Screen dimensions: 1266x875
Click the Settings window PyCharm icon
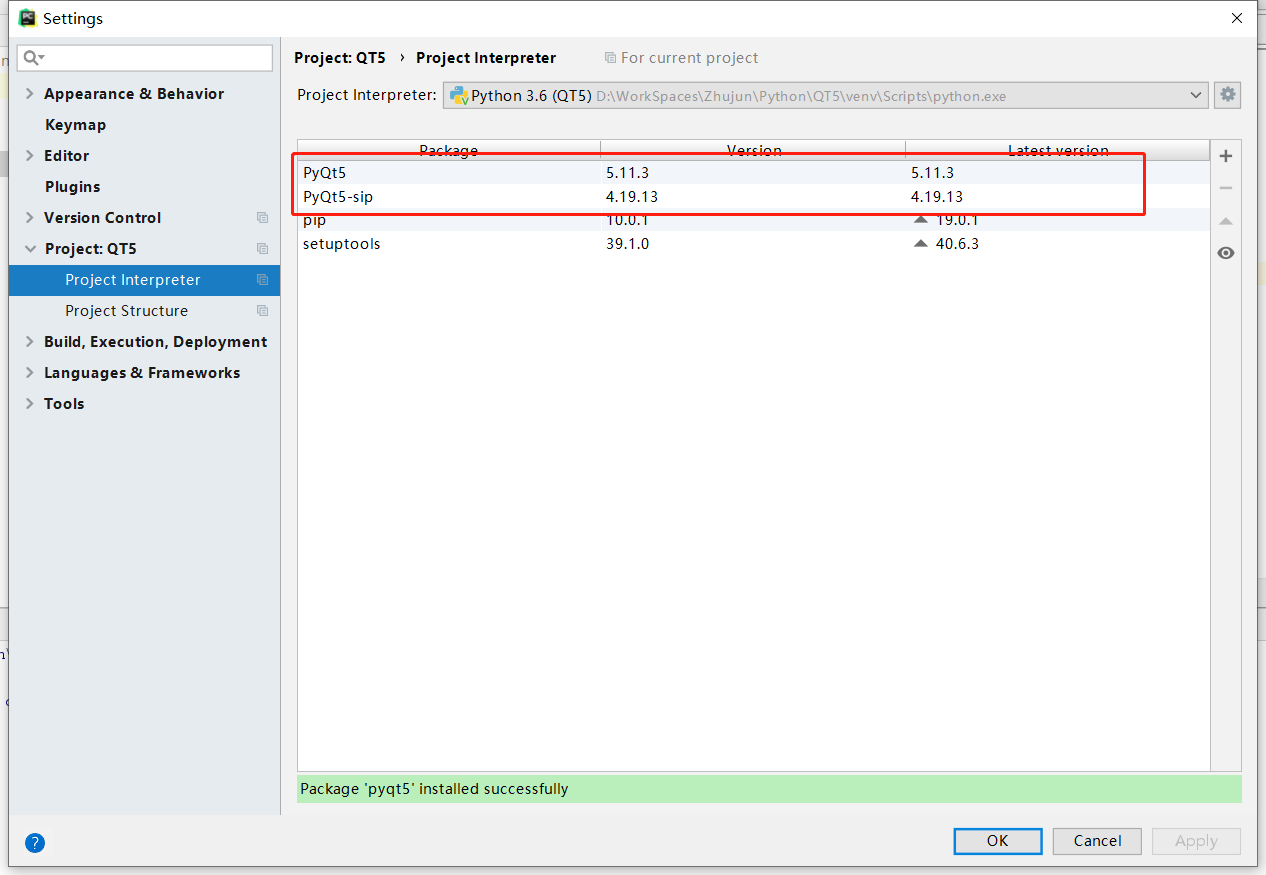click(27, 17)
